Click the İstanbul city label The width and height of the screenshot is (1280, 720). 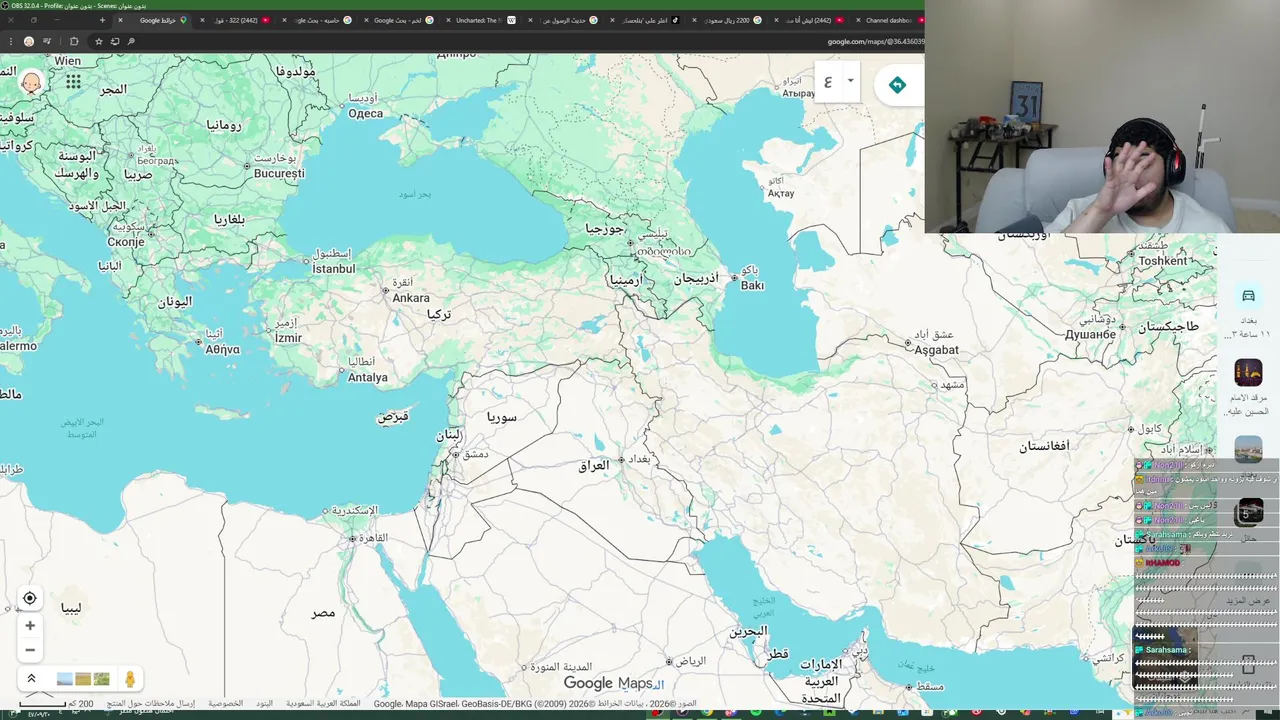point(334,269)
